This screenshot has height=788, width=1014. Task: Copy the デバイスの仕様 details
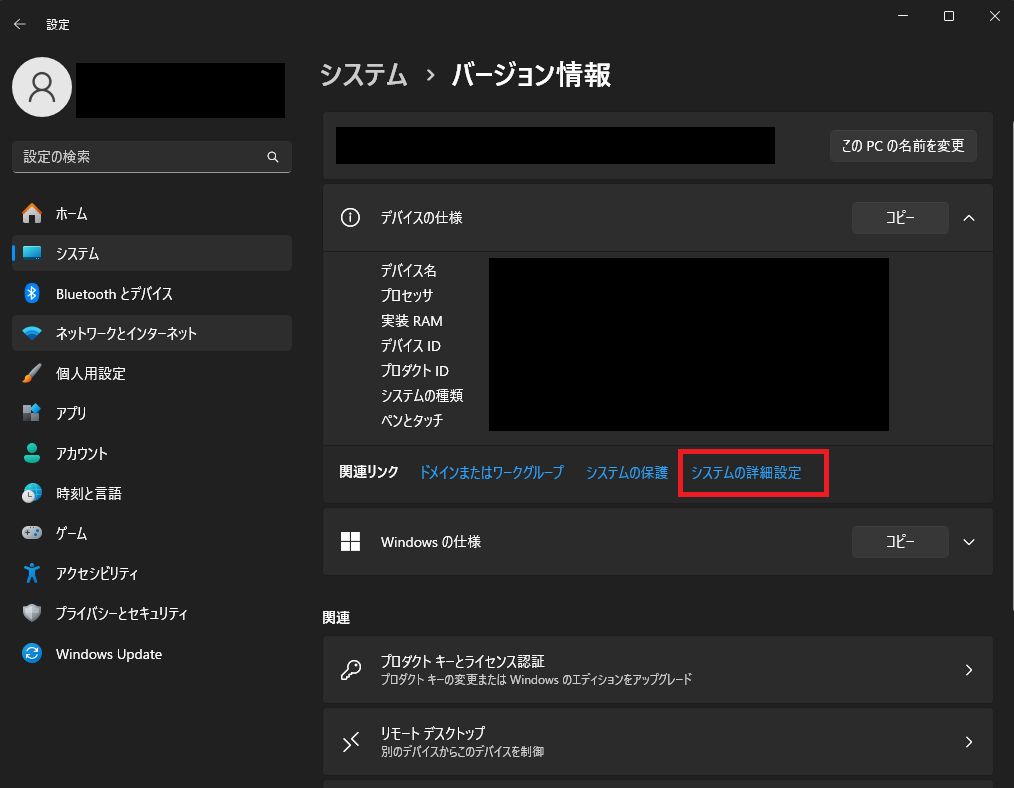tap(900, 218)
